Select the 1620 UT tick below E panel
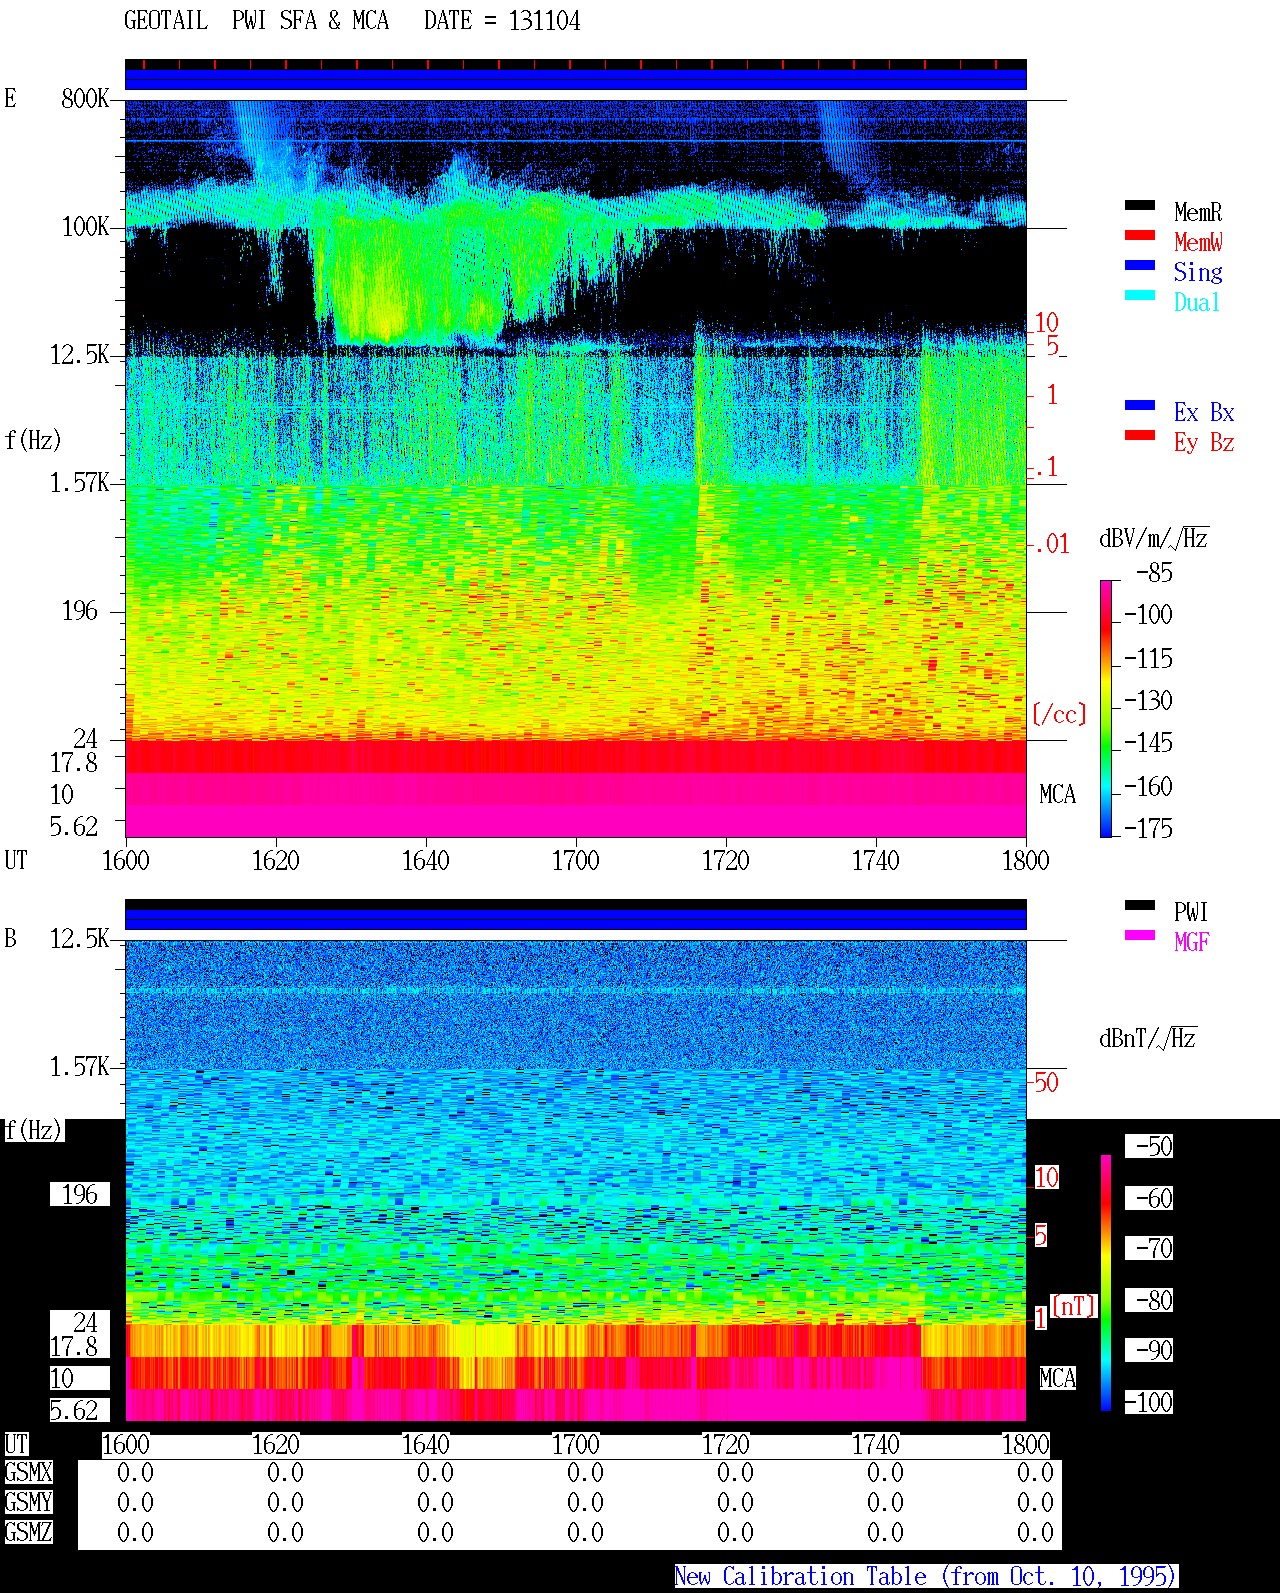The height and width of the screenshot is (1593, 1280). pyautogui.click(x=276, y=861)
